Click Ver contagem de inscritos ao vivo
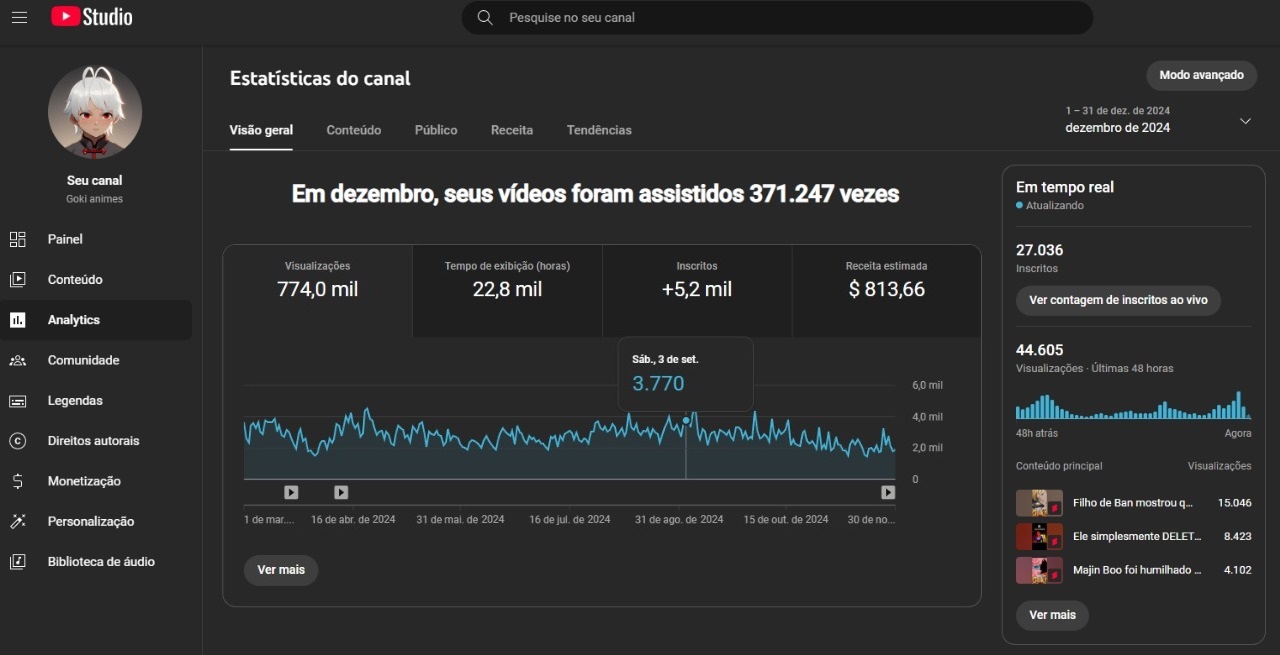The image size is (1280, 655). pos(1118,300)
